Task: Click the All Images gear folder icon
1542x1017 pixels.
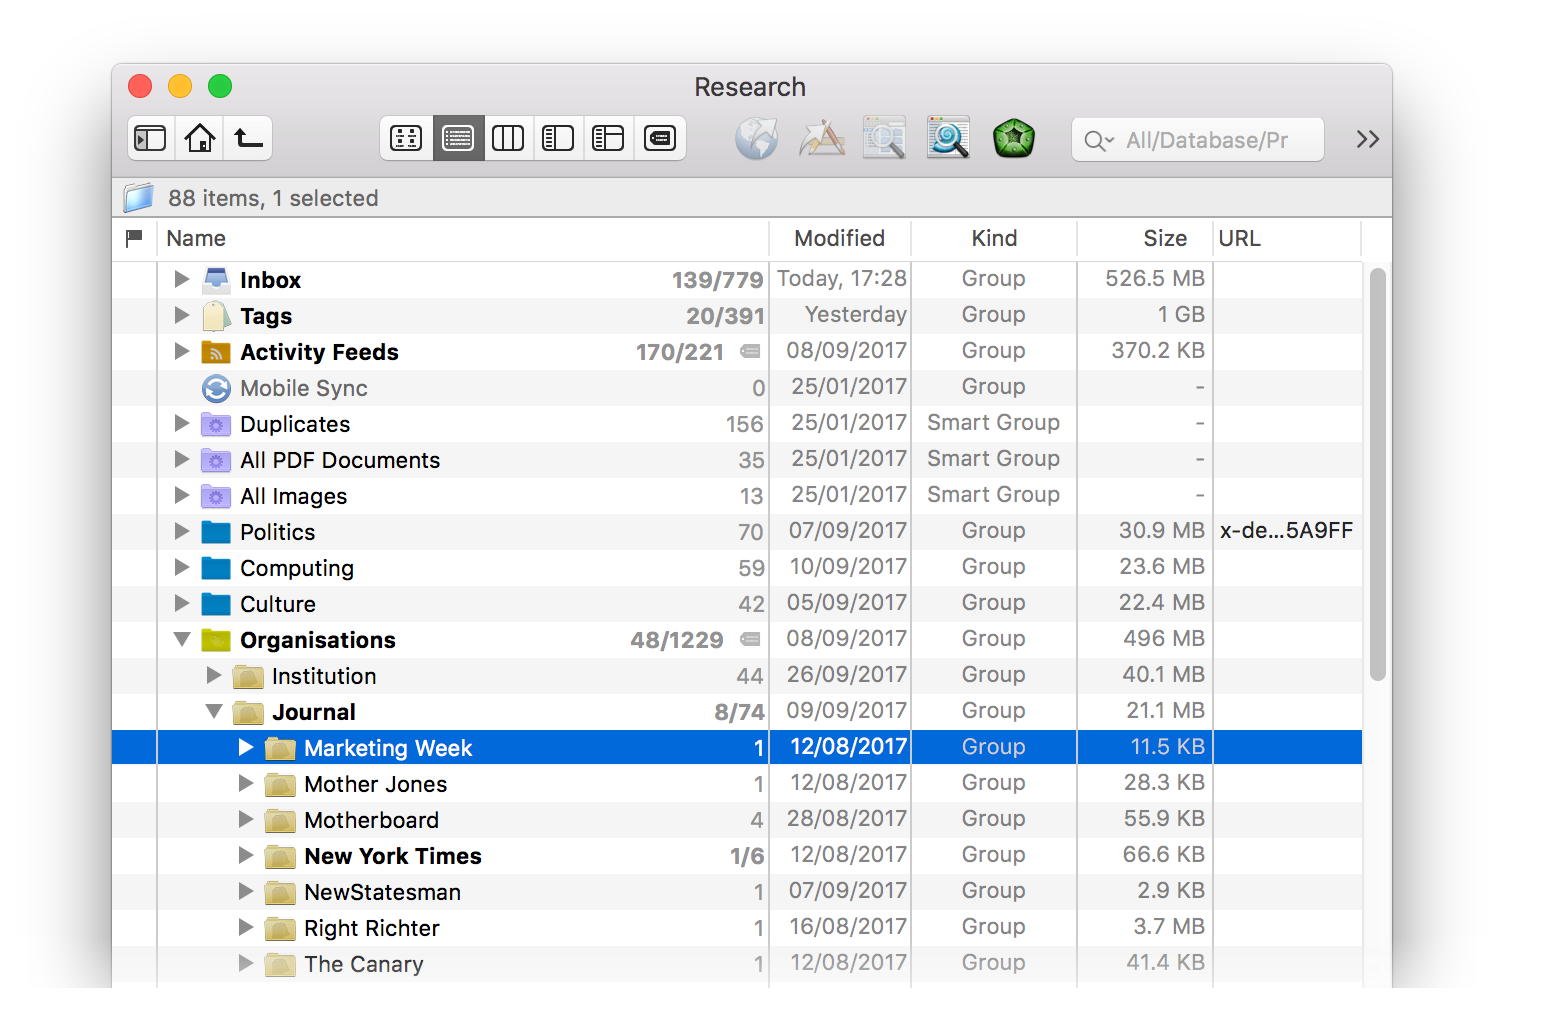Action: (x=216, y=496)
